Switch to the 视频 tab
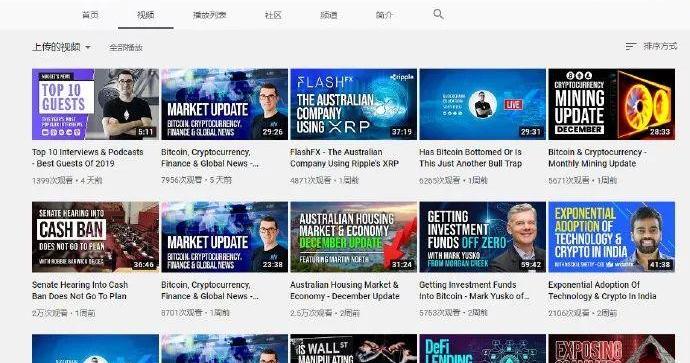This screenshot has width=690, height=363. click(146, 15)
